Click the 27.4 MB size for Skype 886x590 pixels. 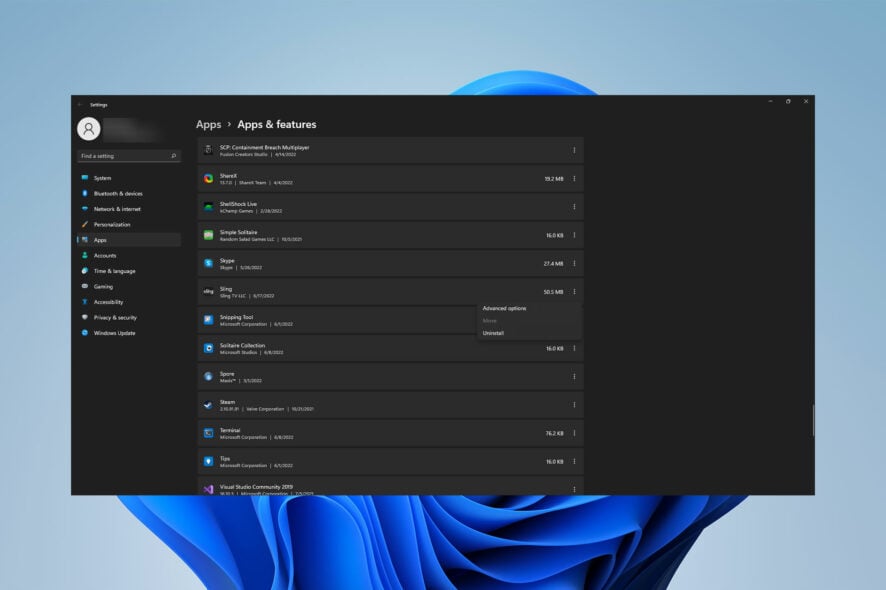click(554, 263)
